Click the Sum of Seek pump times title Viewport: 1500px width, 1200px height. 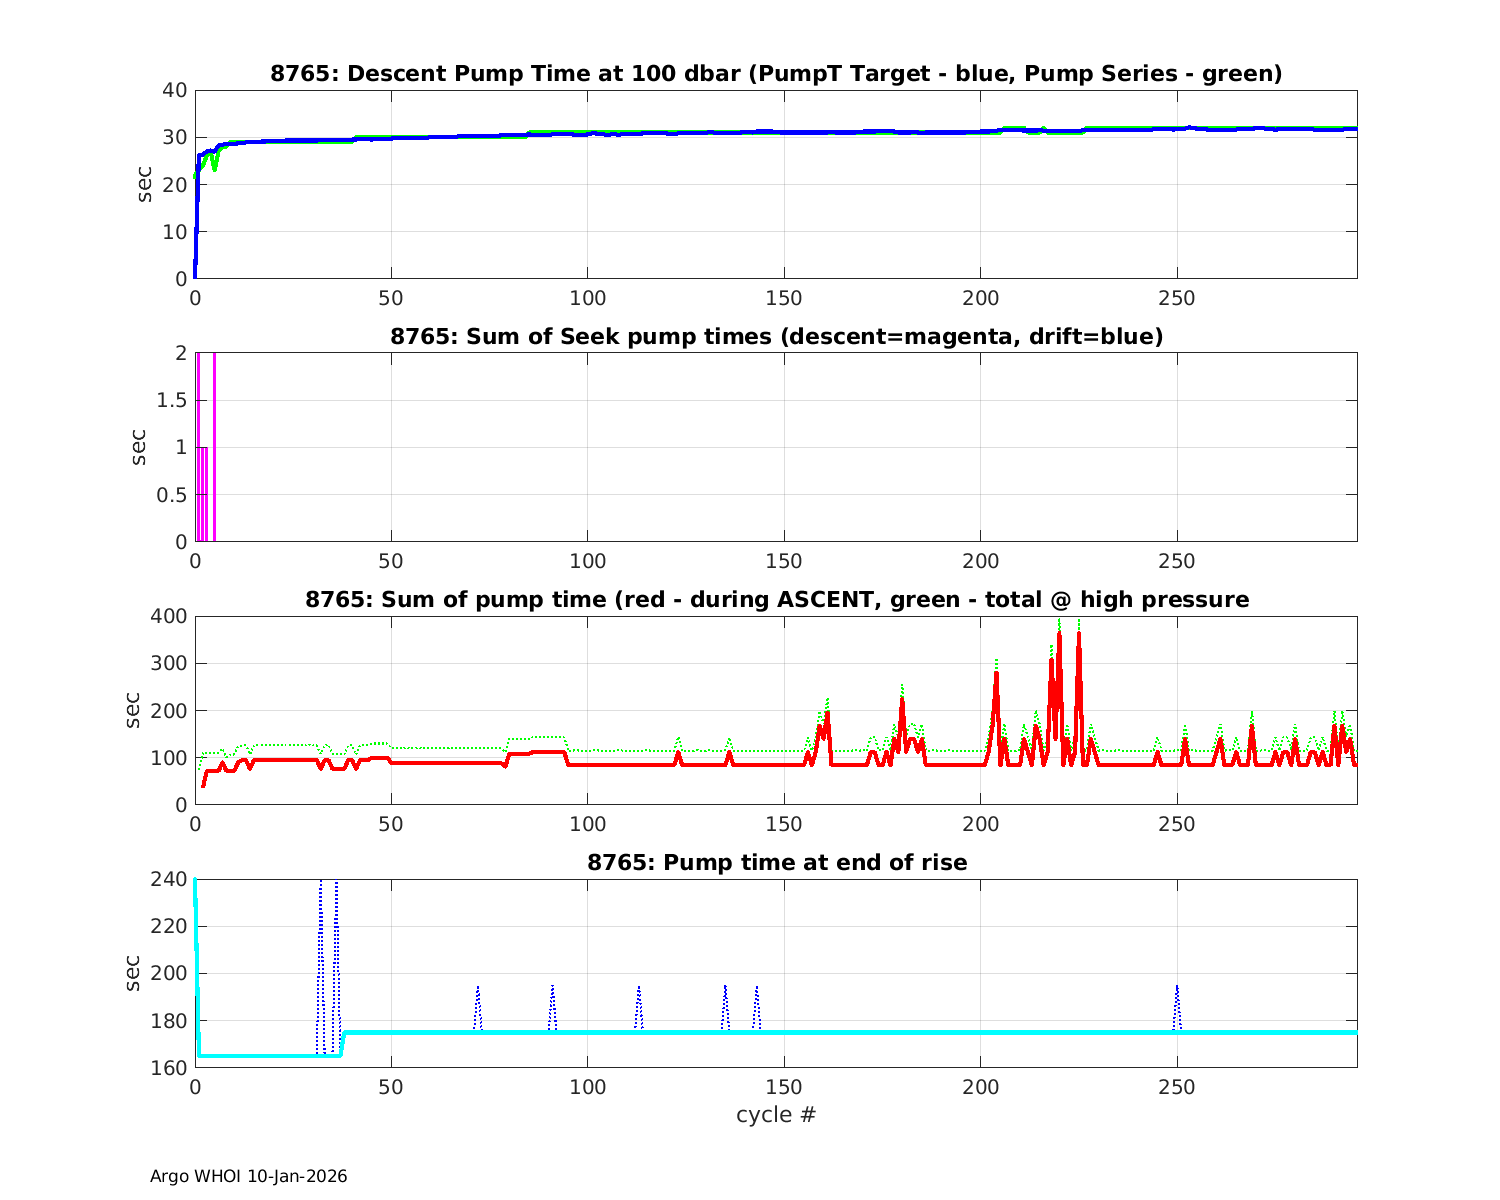(x=776, y=337)
